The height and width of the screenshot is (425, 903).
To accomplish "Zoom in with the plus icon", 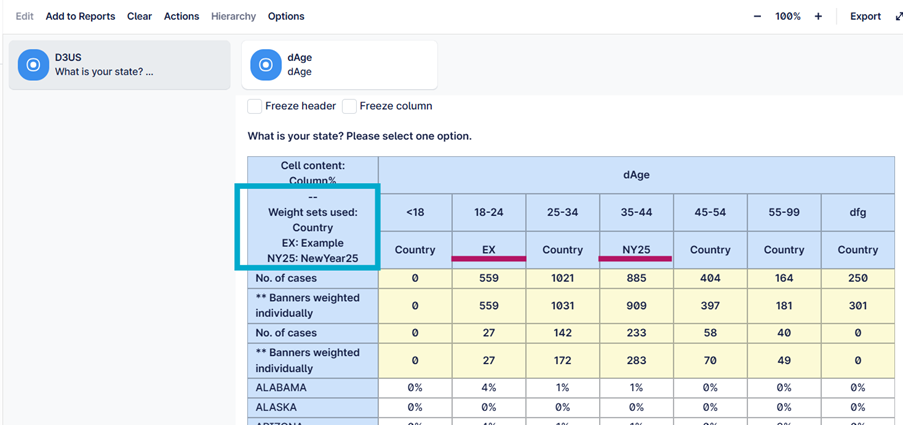I will [x=818, y=17].
